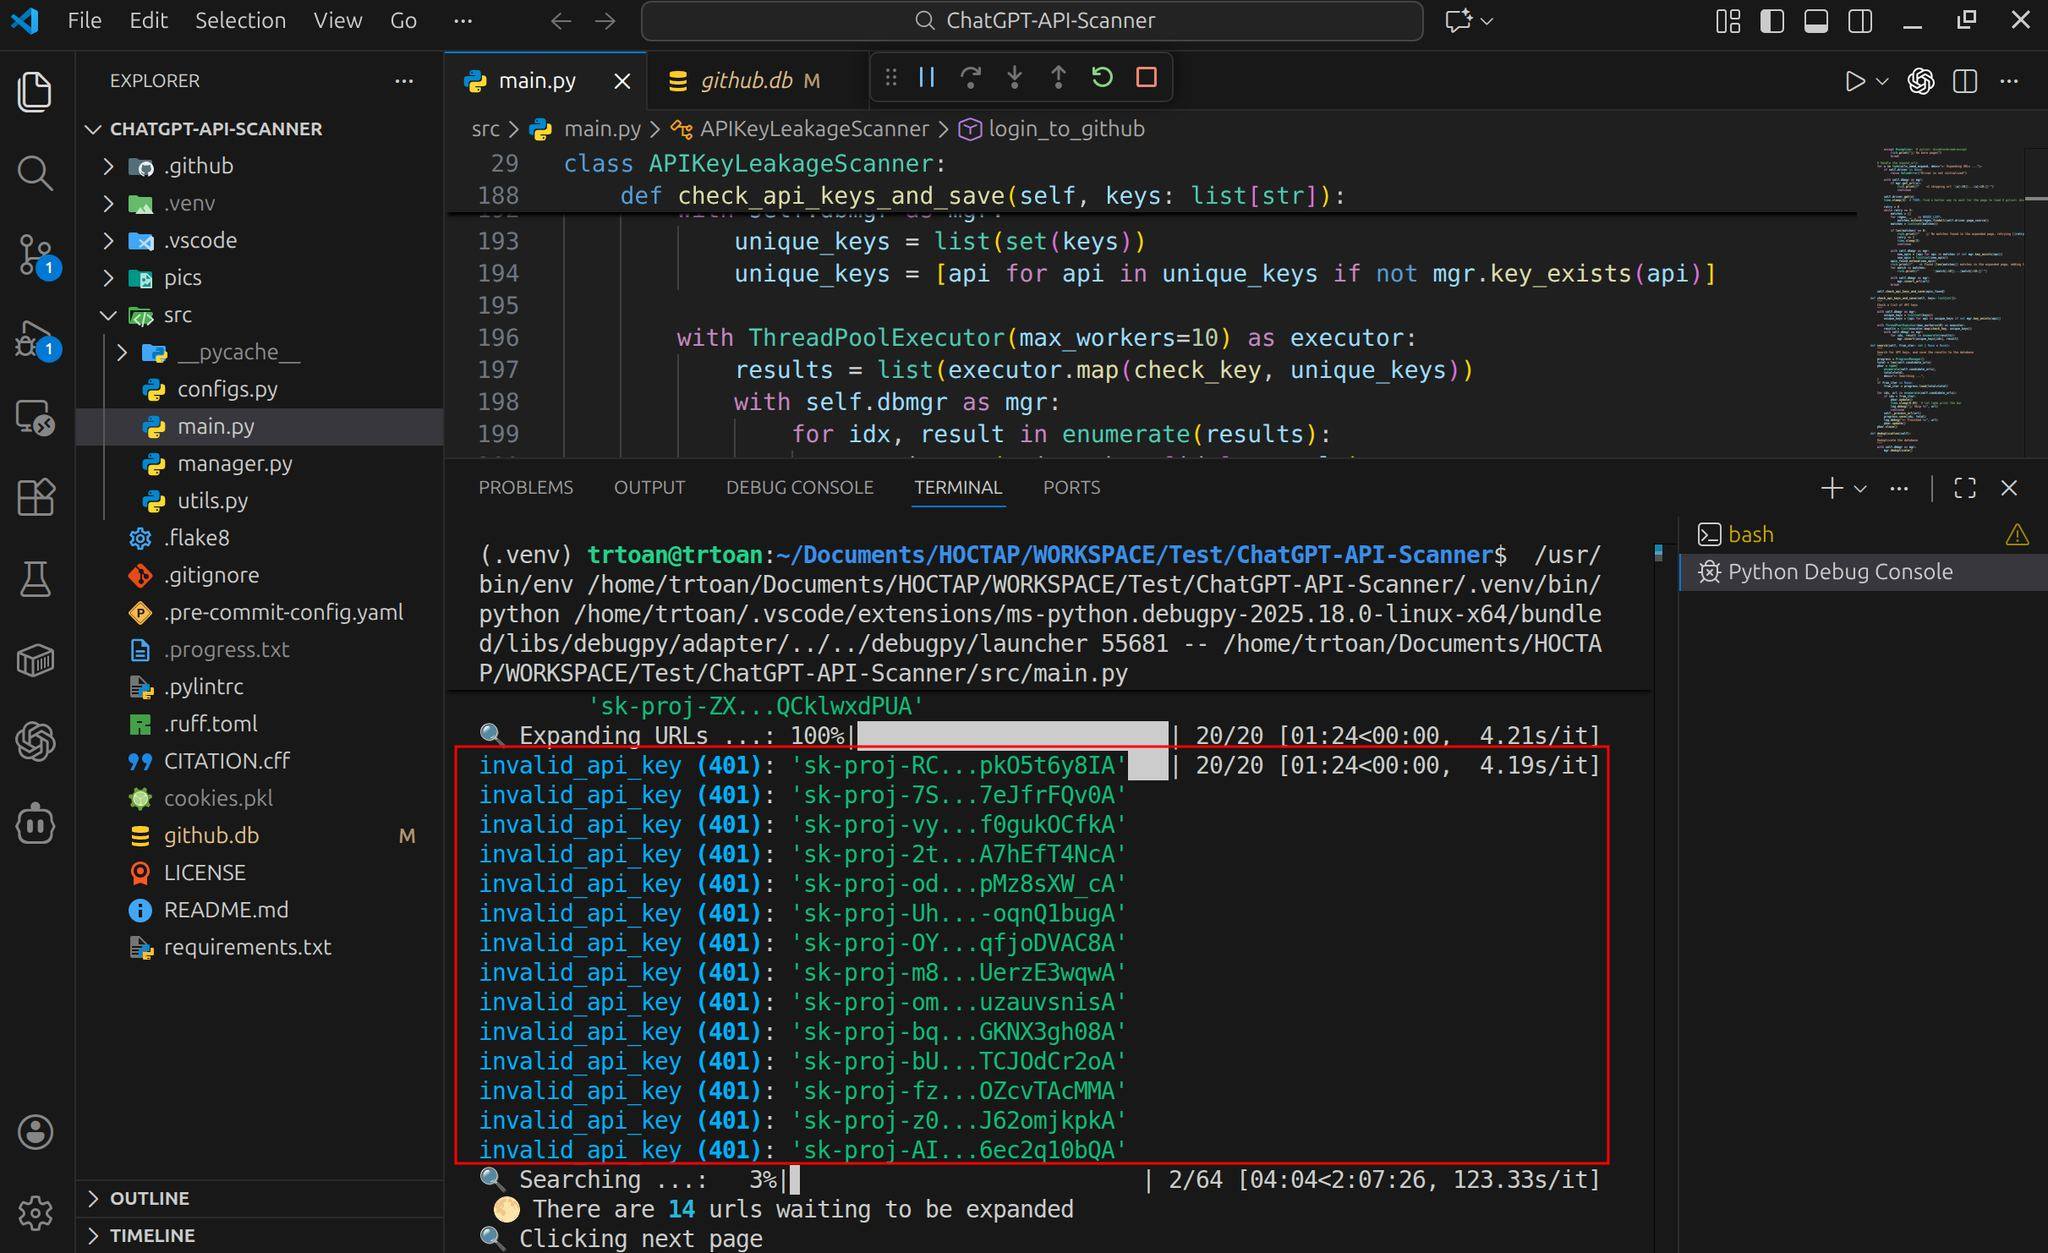Open Source Control view with badge
The width and height of the screenshot is (2048, 1253).
pyautogui.click(x=35, y=255)
